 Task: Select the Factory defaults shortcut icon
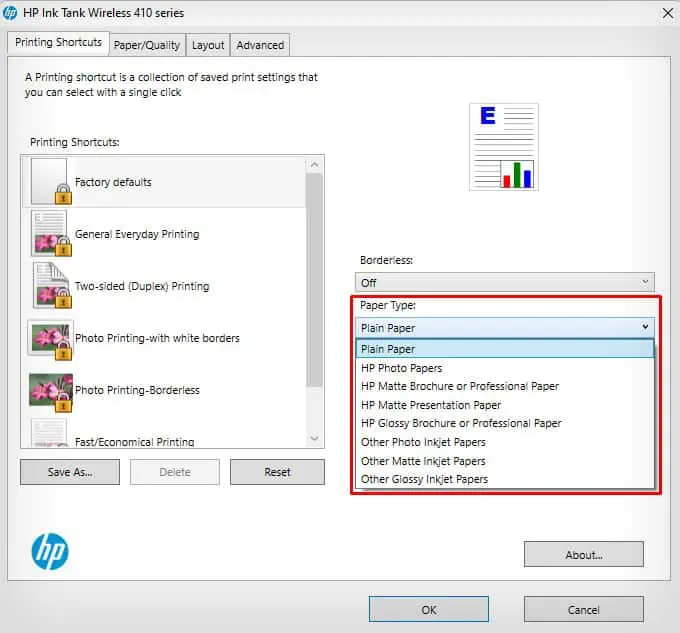pos(50,181)
